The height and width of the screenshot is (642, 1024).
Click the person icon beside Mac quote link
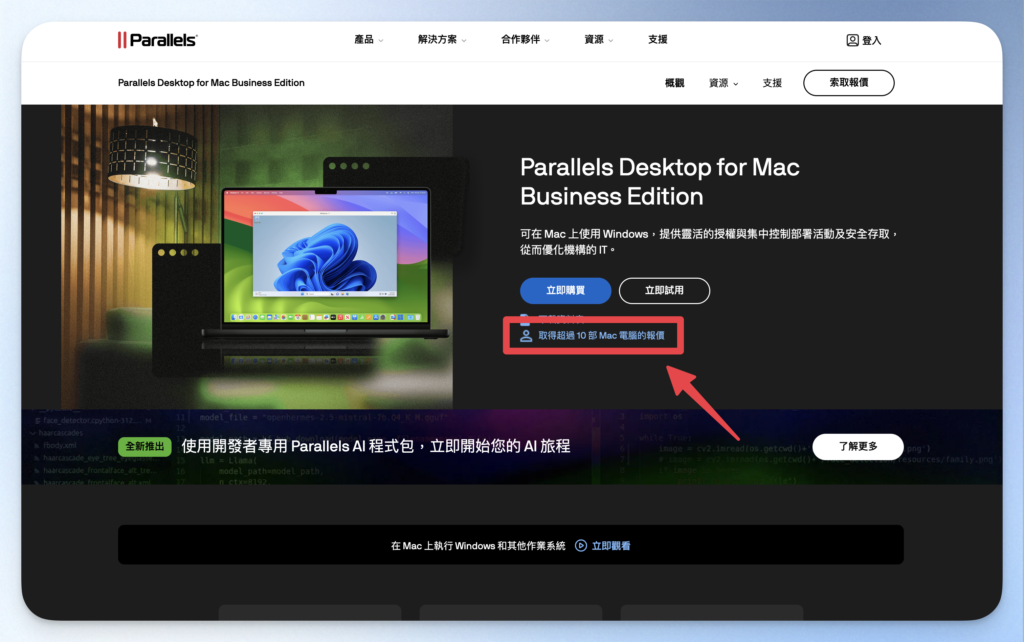point(526,336)
